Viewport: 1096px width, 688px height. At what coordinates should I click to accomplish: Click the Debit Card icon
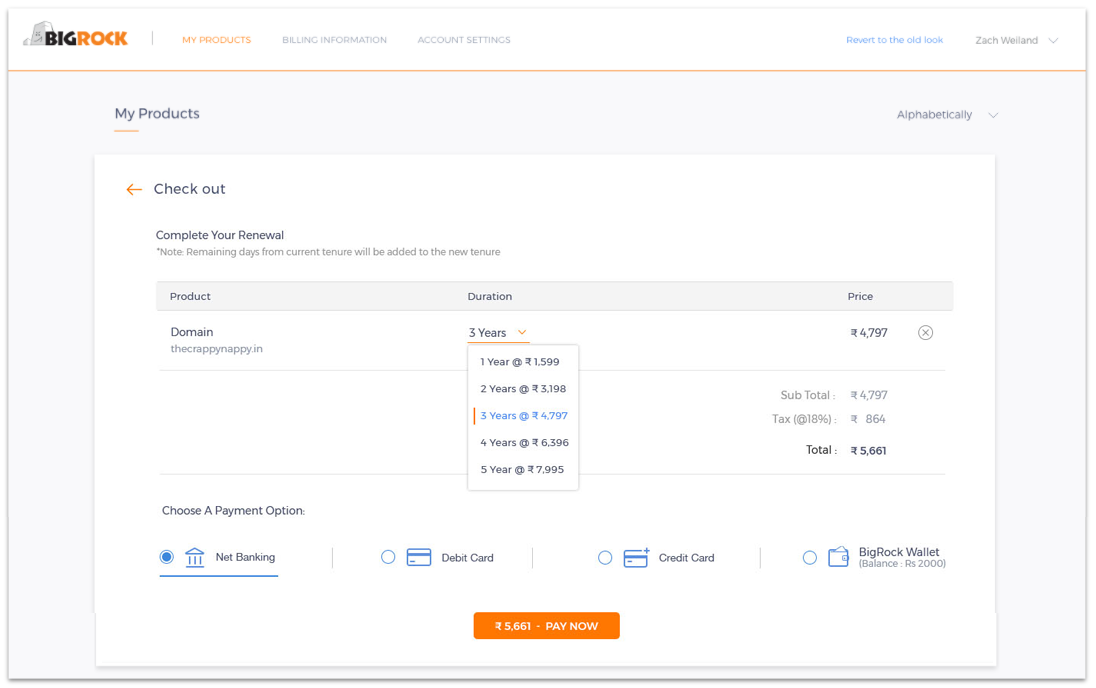[x=419, y=557]
